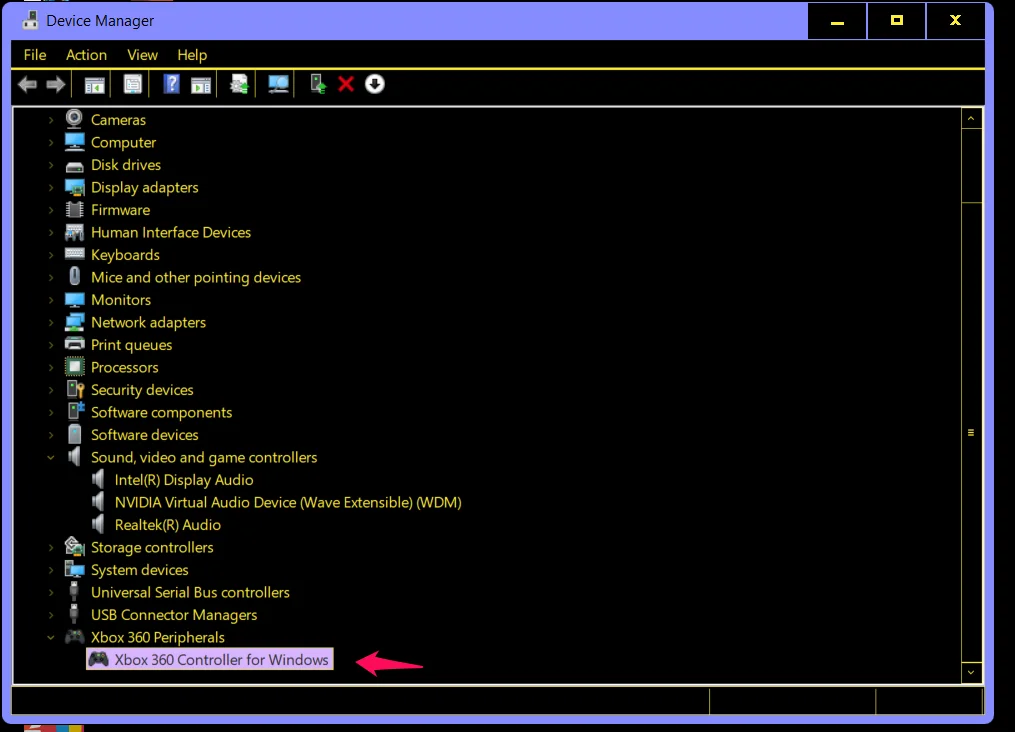Screen dimensions: 1015x732
Task: Click the Computer monitor icon in tree
Action: pos(74,142)
